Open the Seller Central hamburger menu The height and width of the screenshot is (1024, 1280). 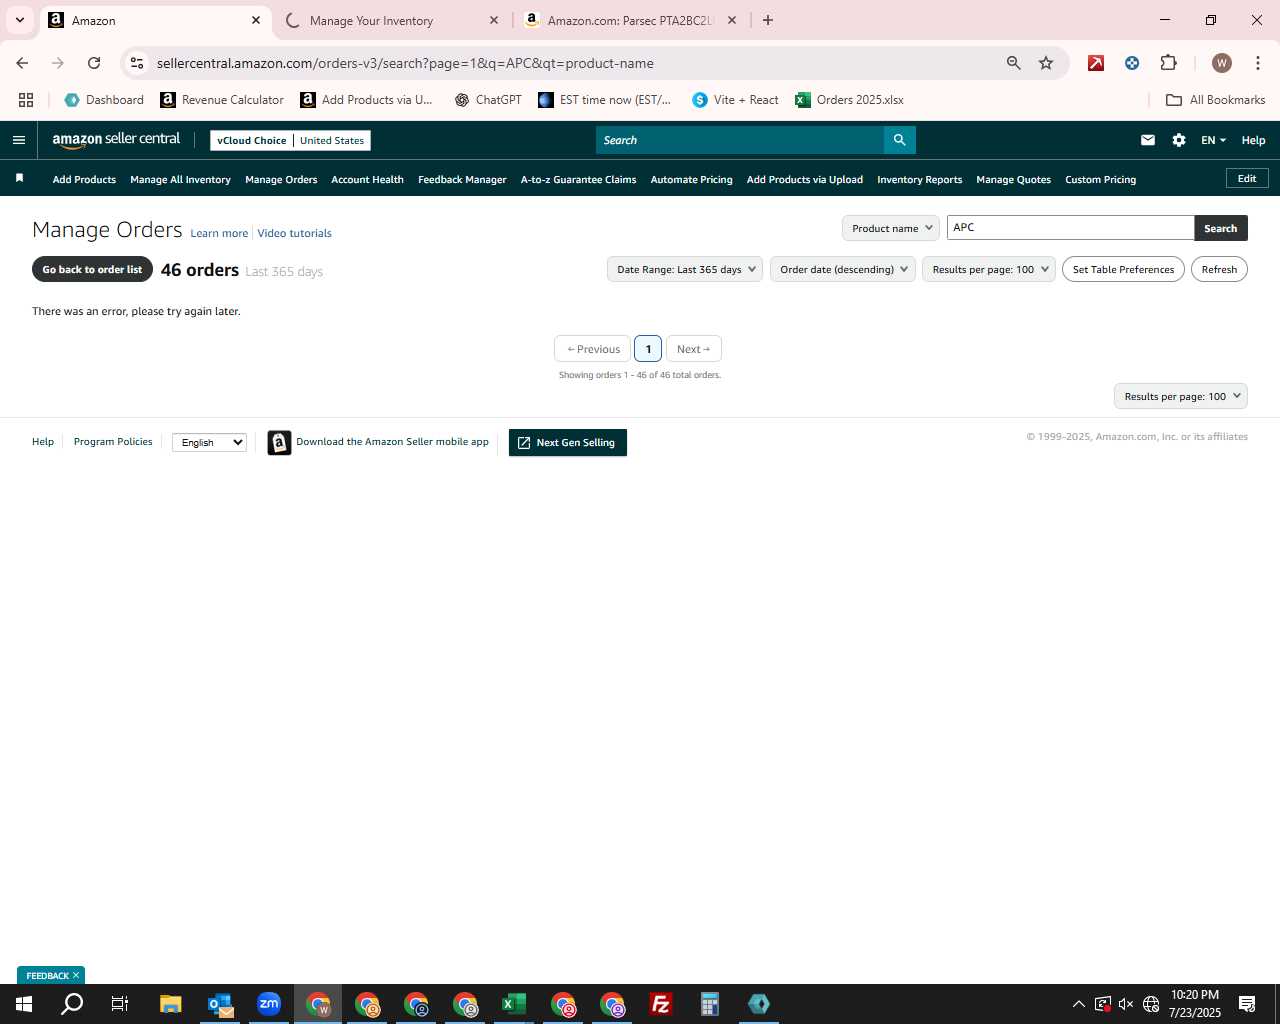click(18, 140)
